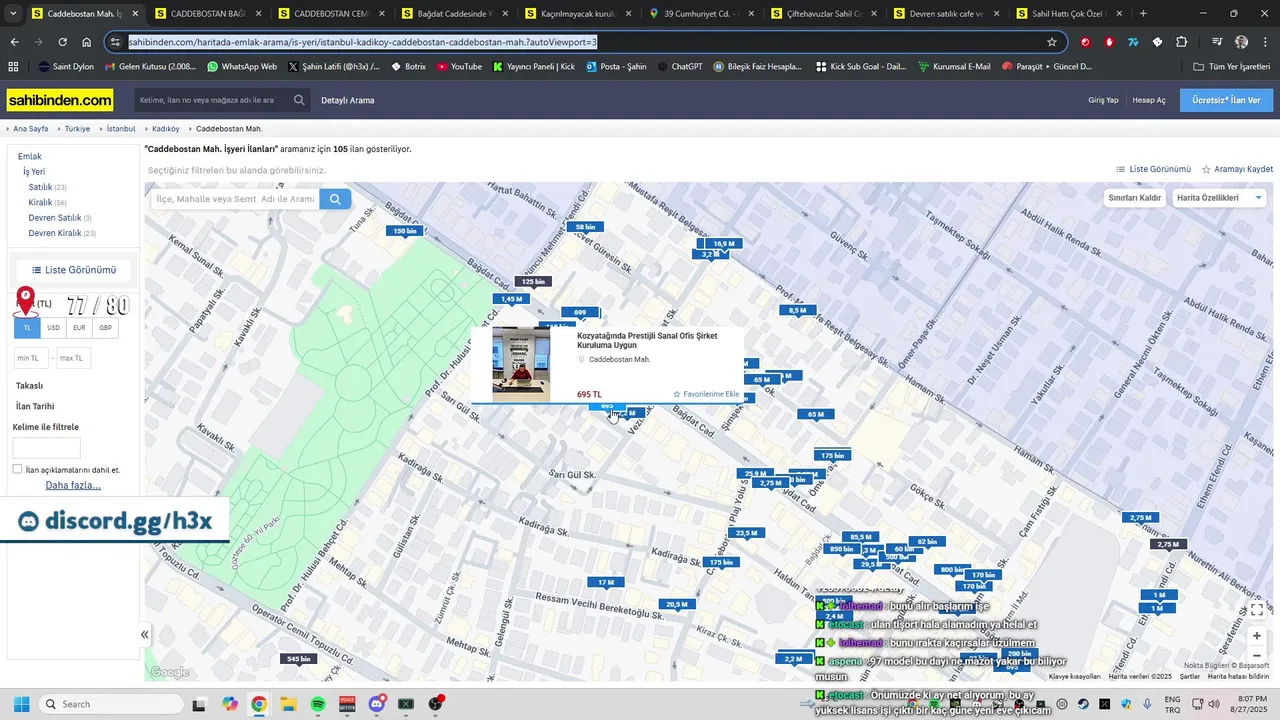Click Sınırları Kaldır button
Screen dimensions: 1280x720
pos(1135,198)
